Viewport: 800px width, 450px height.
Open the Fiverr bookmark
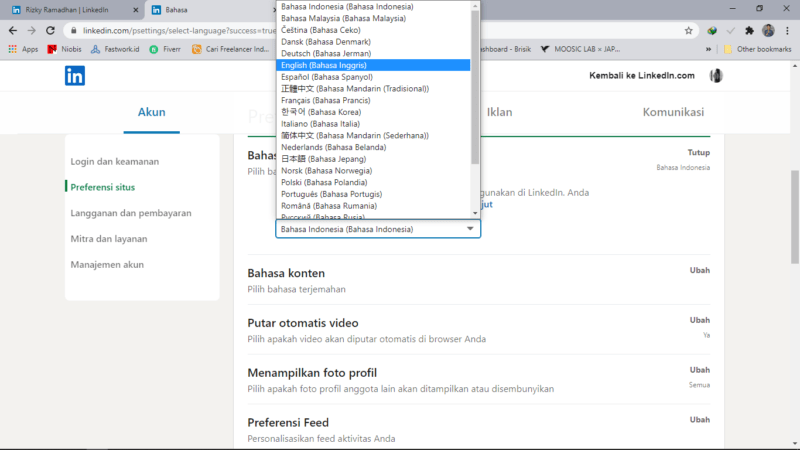(165, 49)
